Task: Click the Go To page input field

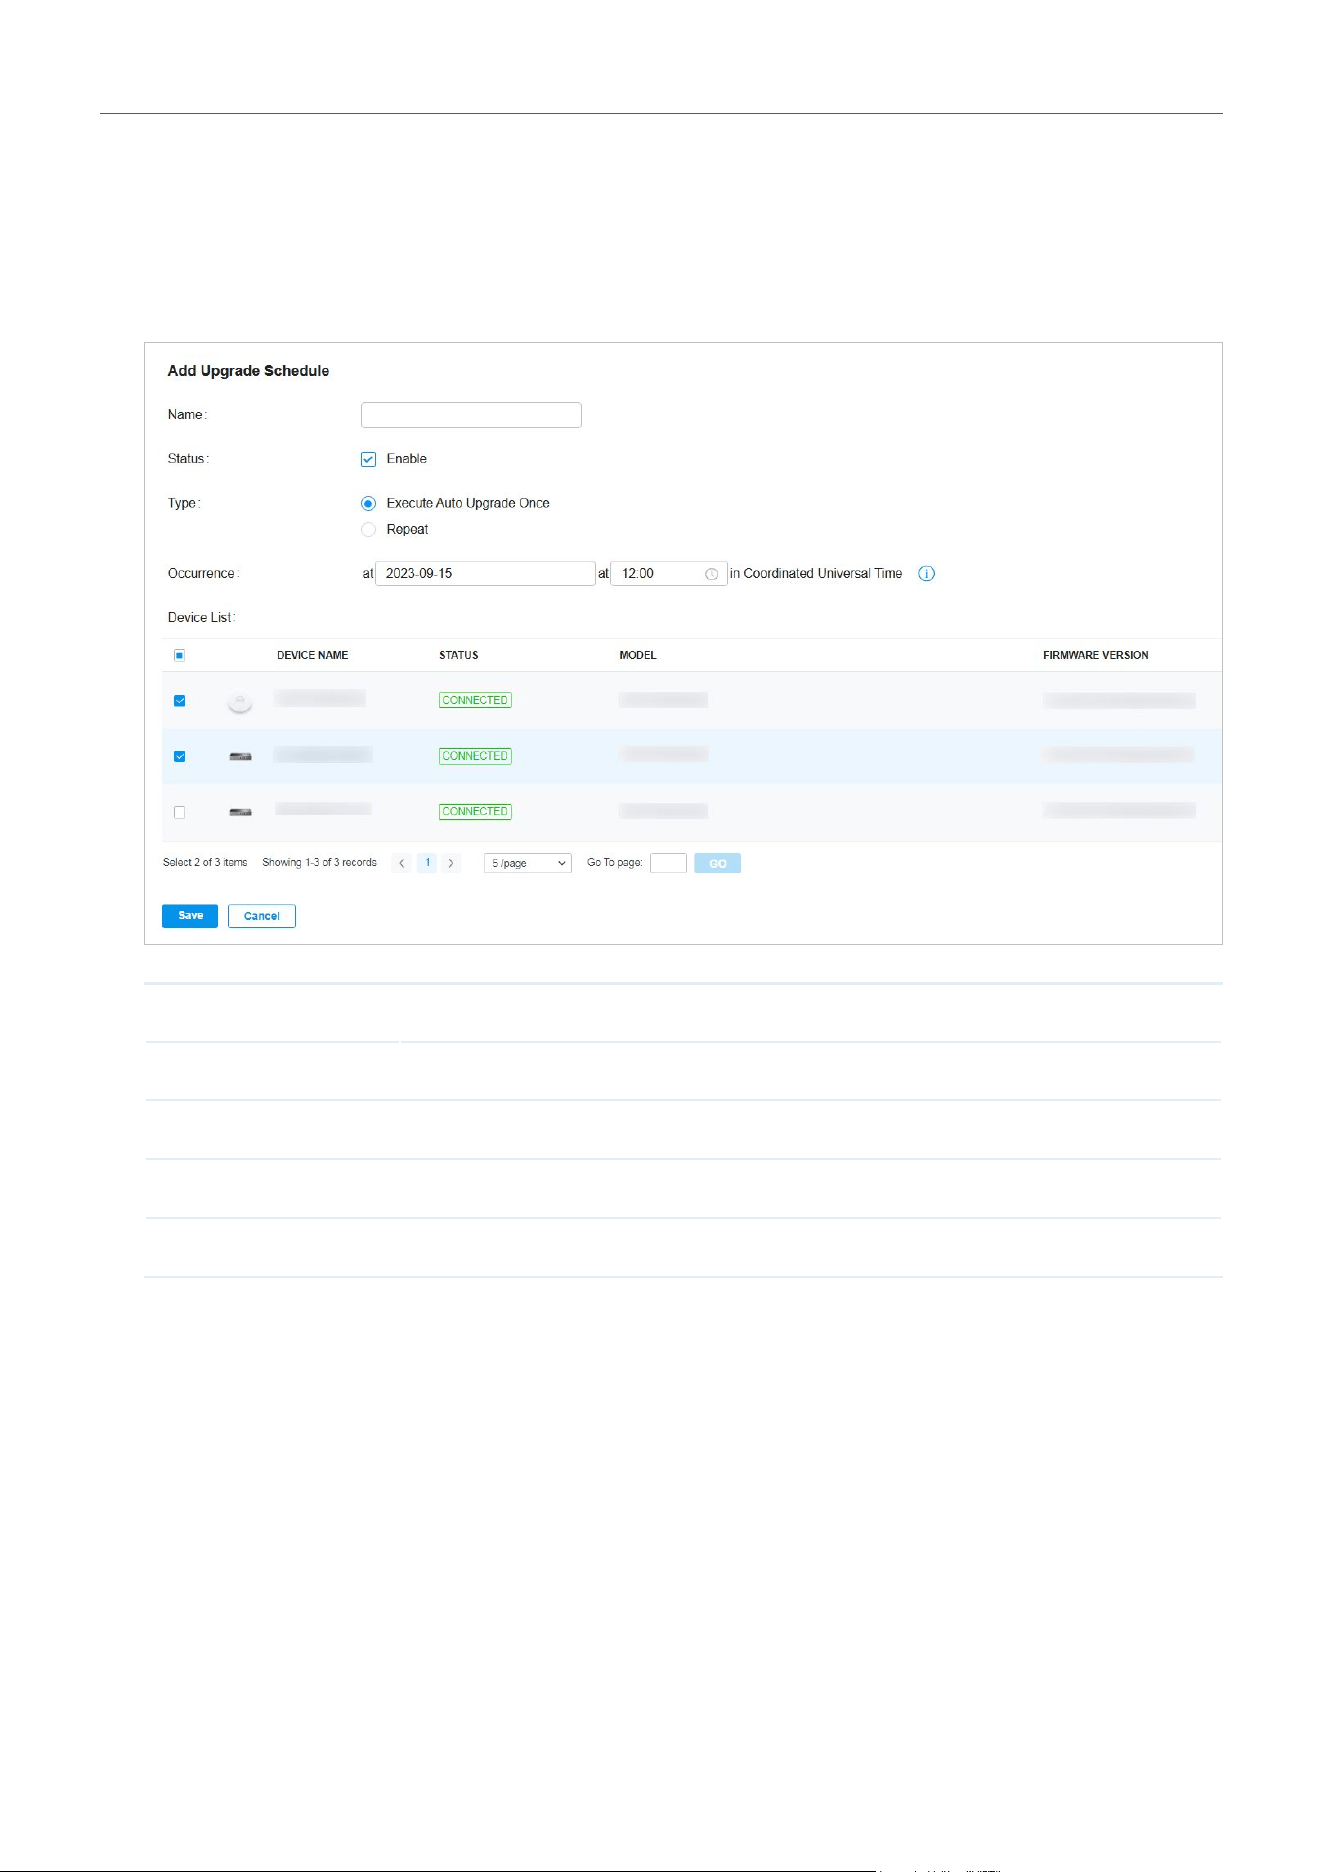Action: click(668, 864)
